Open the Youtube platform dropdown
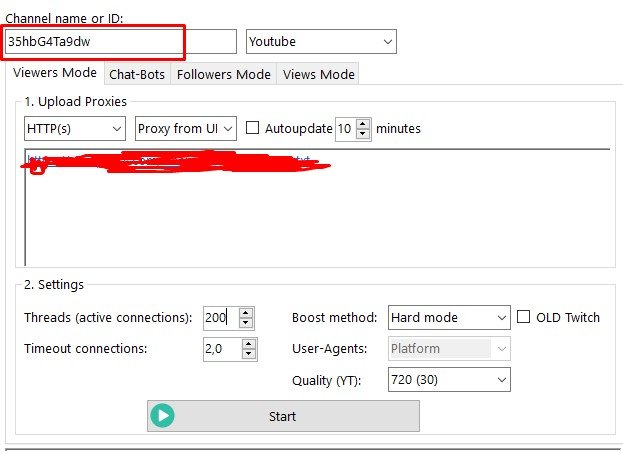 [x=321, y=42]
